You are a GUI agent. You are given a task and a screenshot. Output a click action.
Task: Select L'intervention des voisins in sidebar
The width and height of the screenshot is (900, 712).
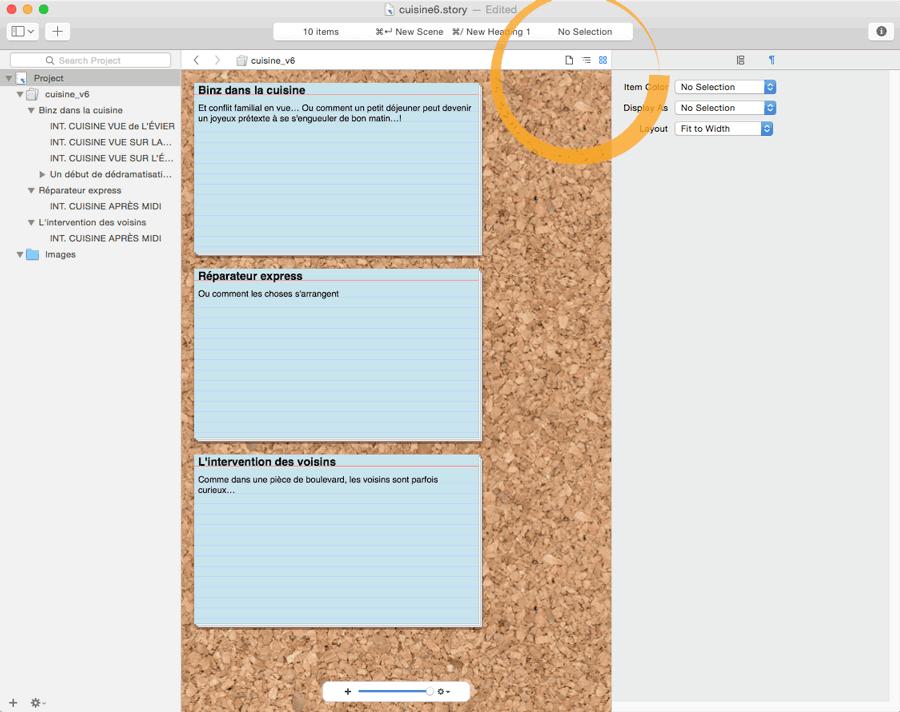[92, 222]
